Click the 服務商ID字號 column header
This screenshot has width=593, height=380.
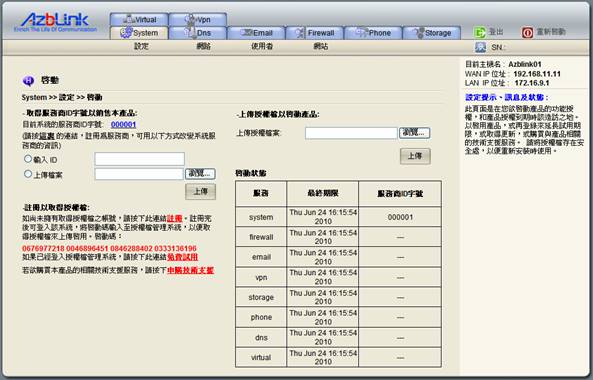[400, 194]
